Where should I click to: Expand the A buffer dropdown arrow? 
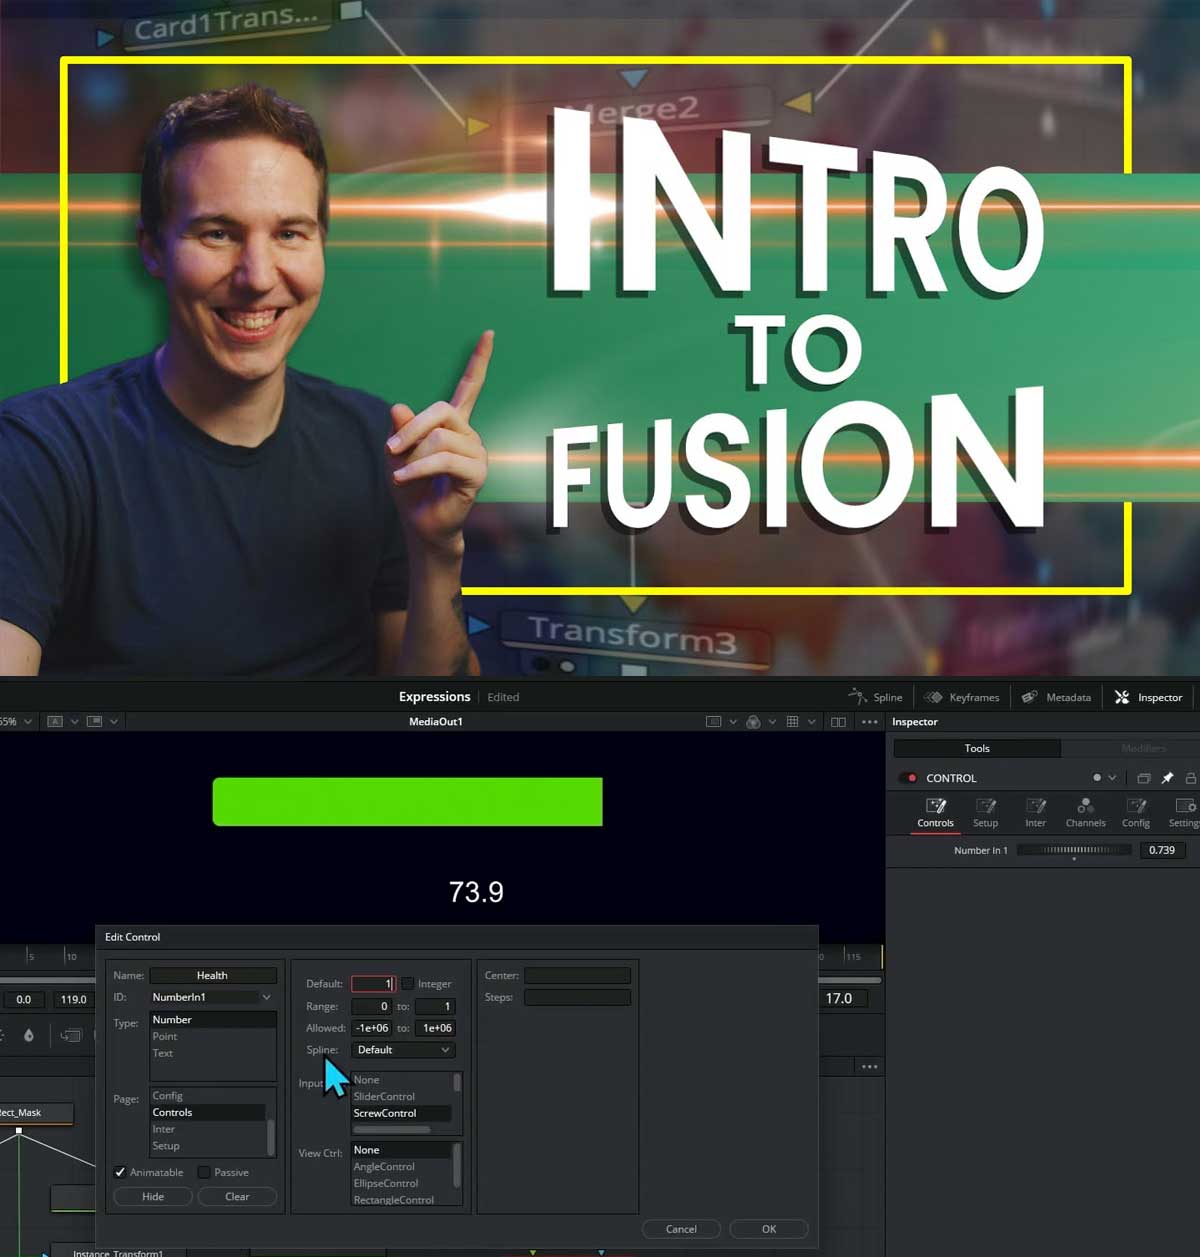click(x=74, y=721)
